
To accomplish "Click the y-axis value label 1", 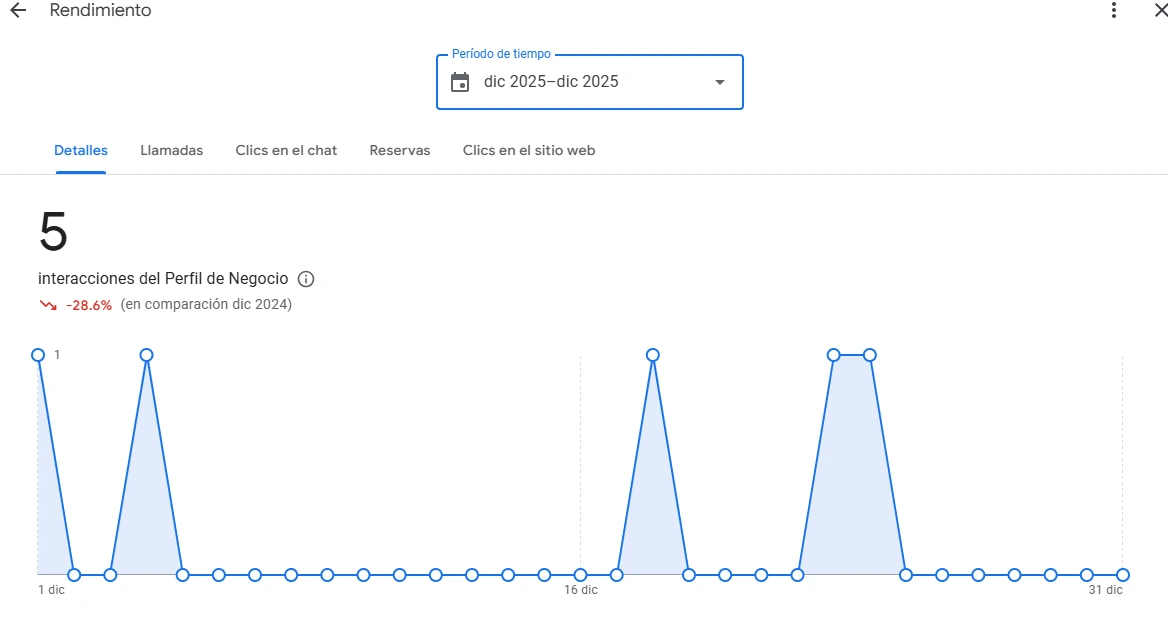I will (57, 355).
